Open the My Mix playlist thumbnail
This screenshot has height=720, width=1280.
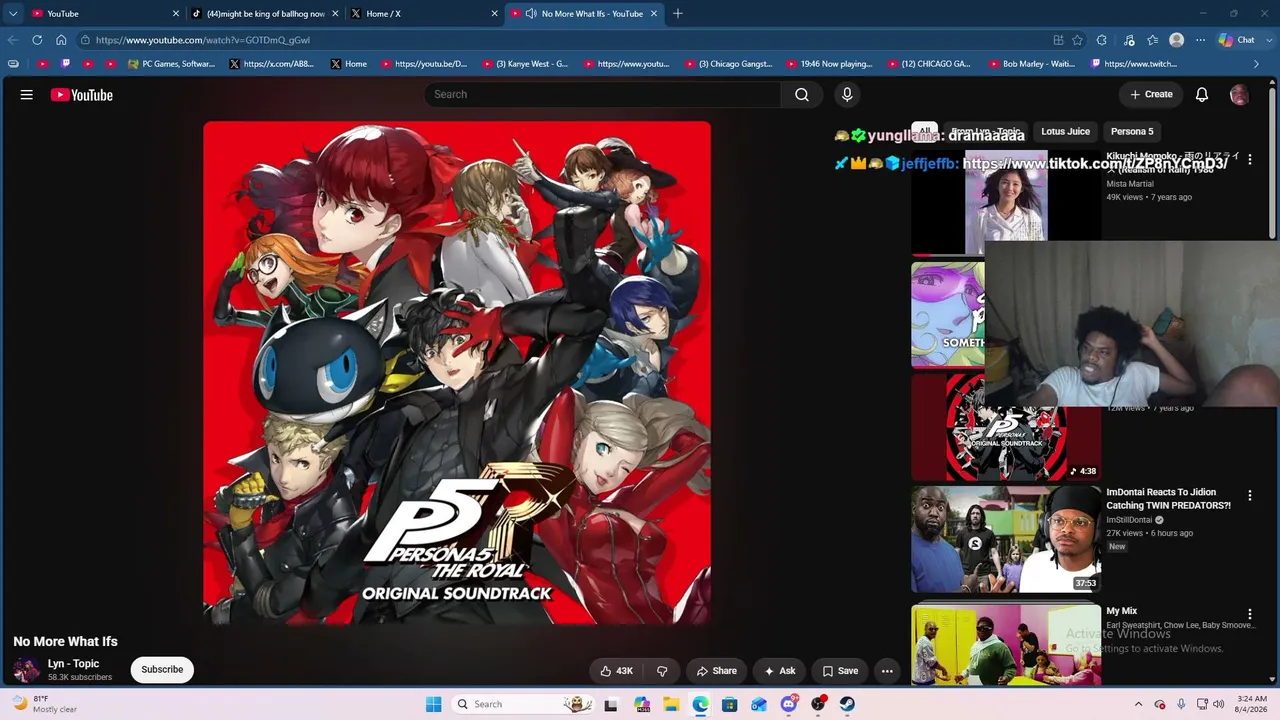pyautogui.click(x=1006, y=645)
